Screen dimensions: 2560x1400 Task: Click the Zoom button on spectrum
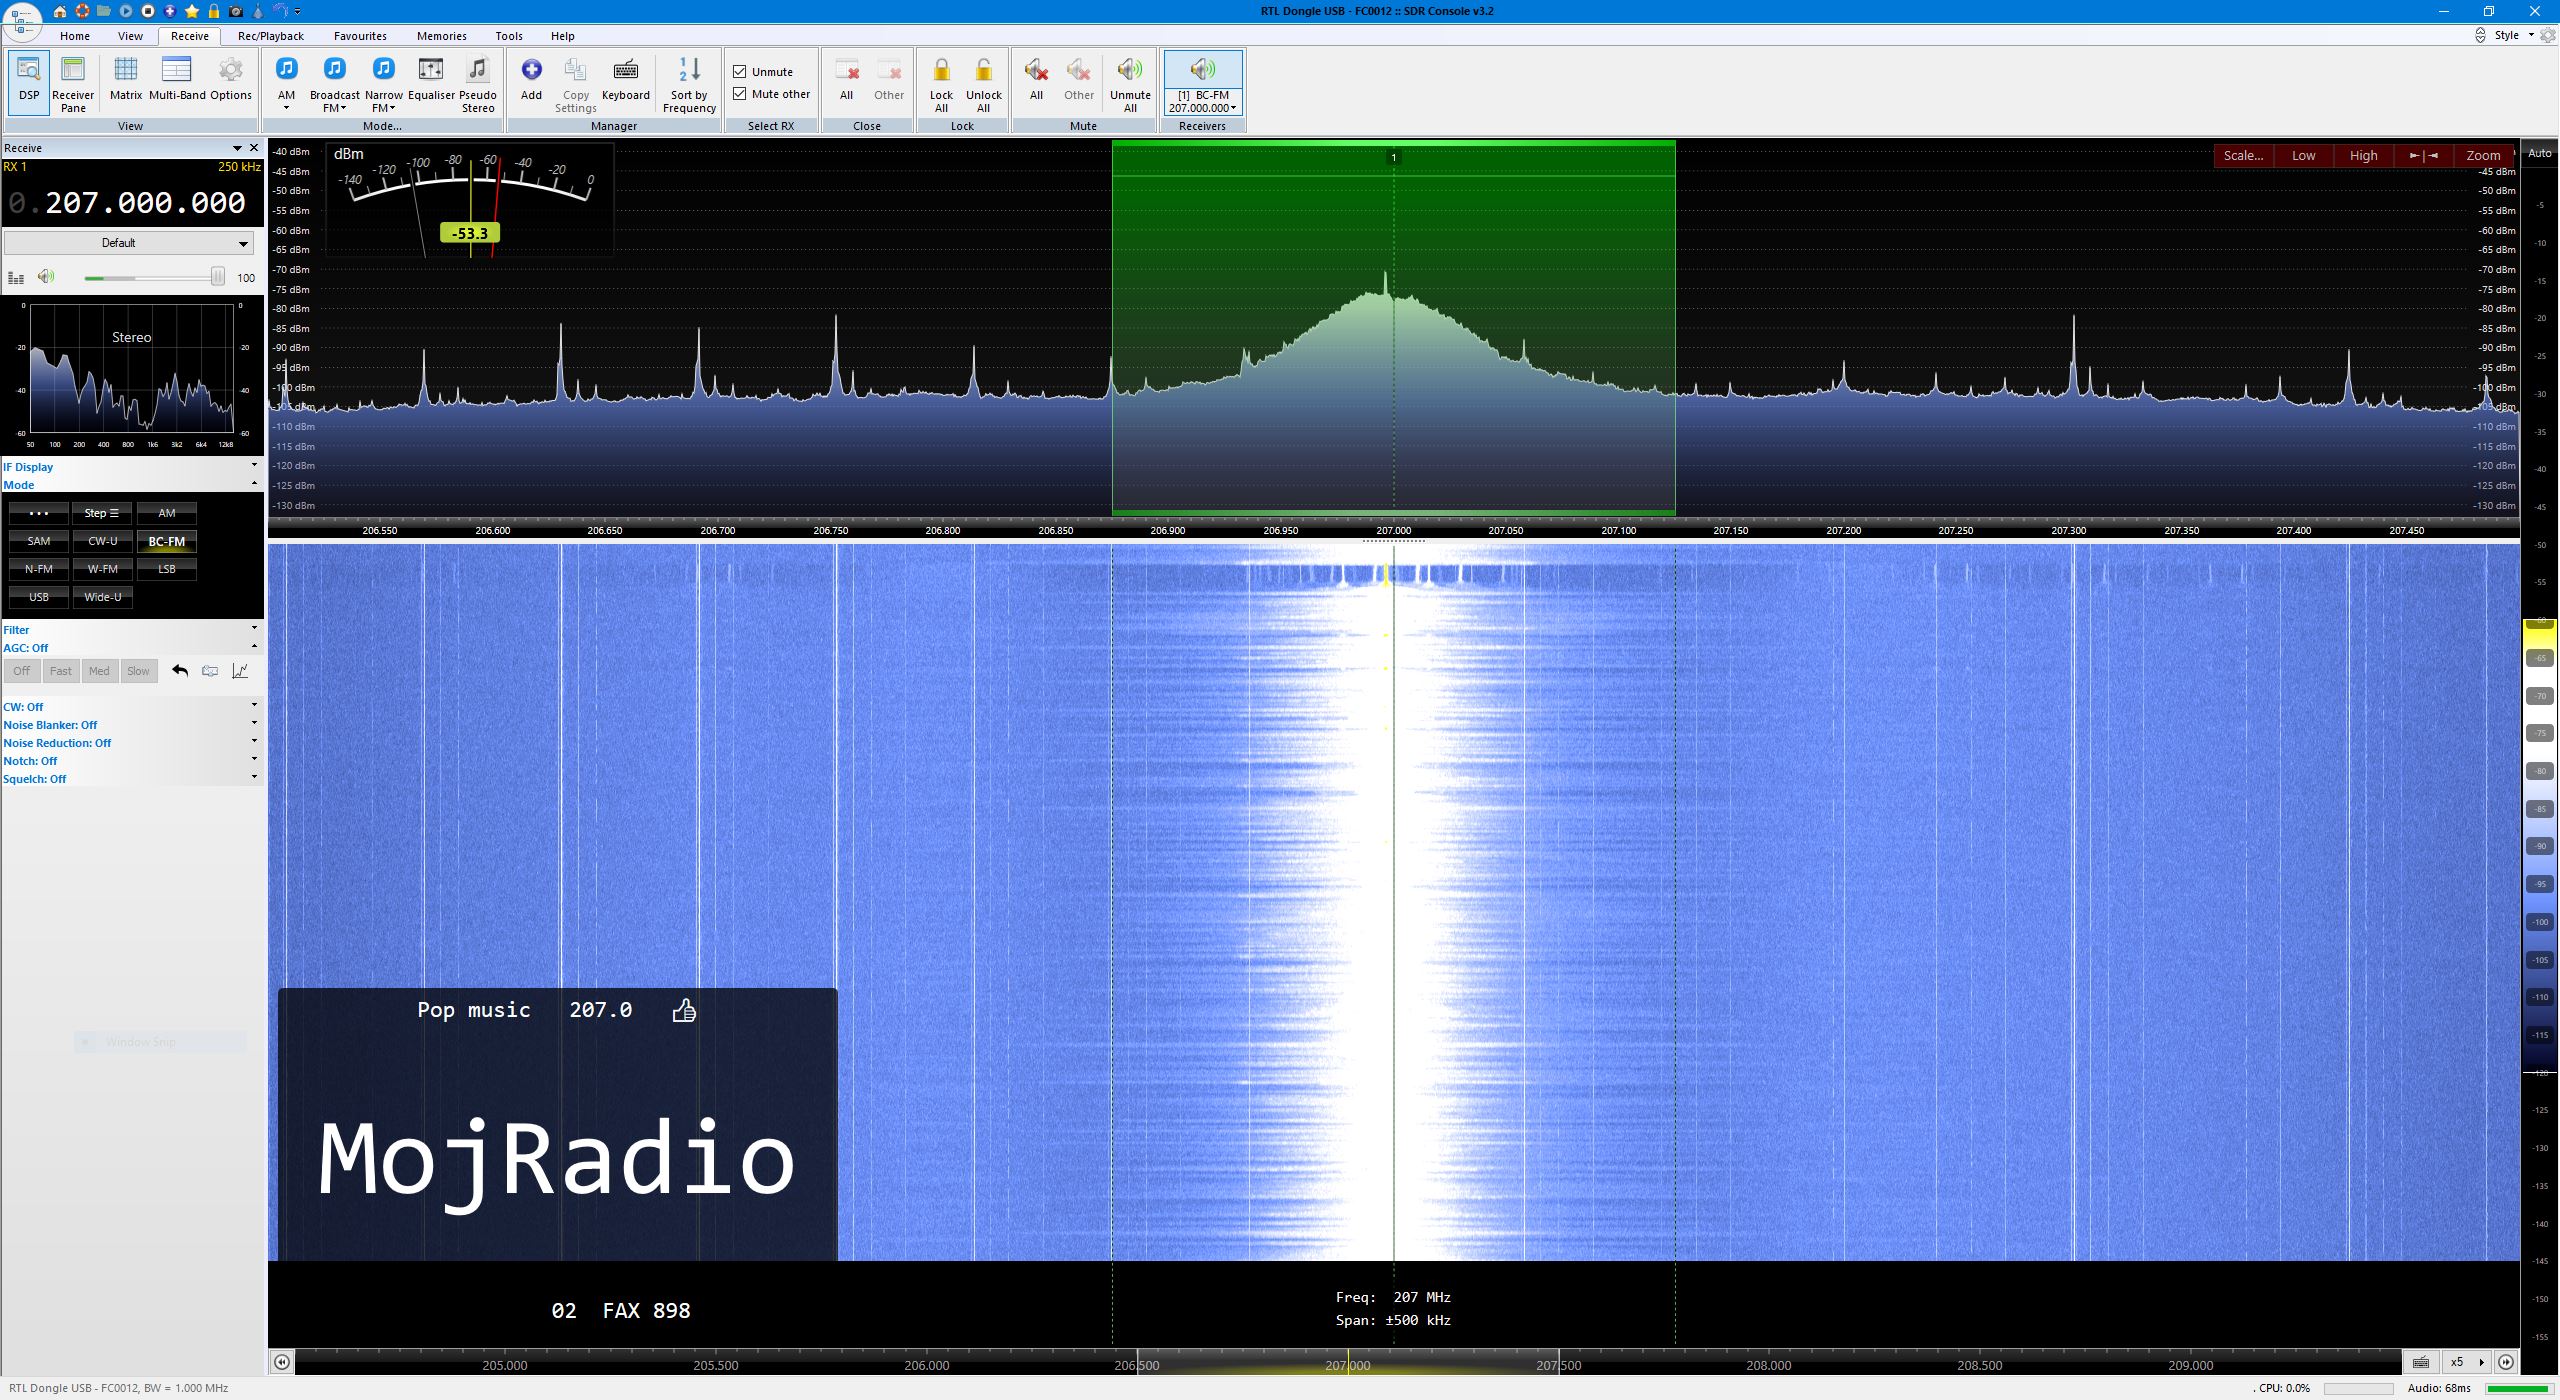(2482, 155)
